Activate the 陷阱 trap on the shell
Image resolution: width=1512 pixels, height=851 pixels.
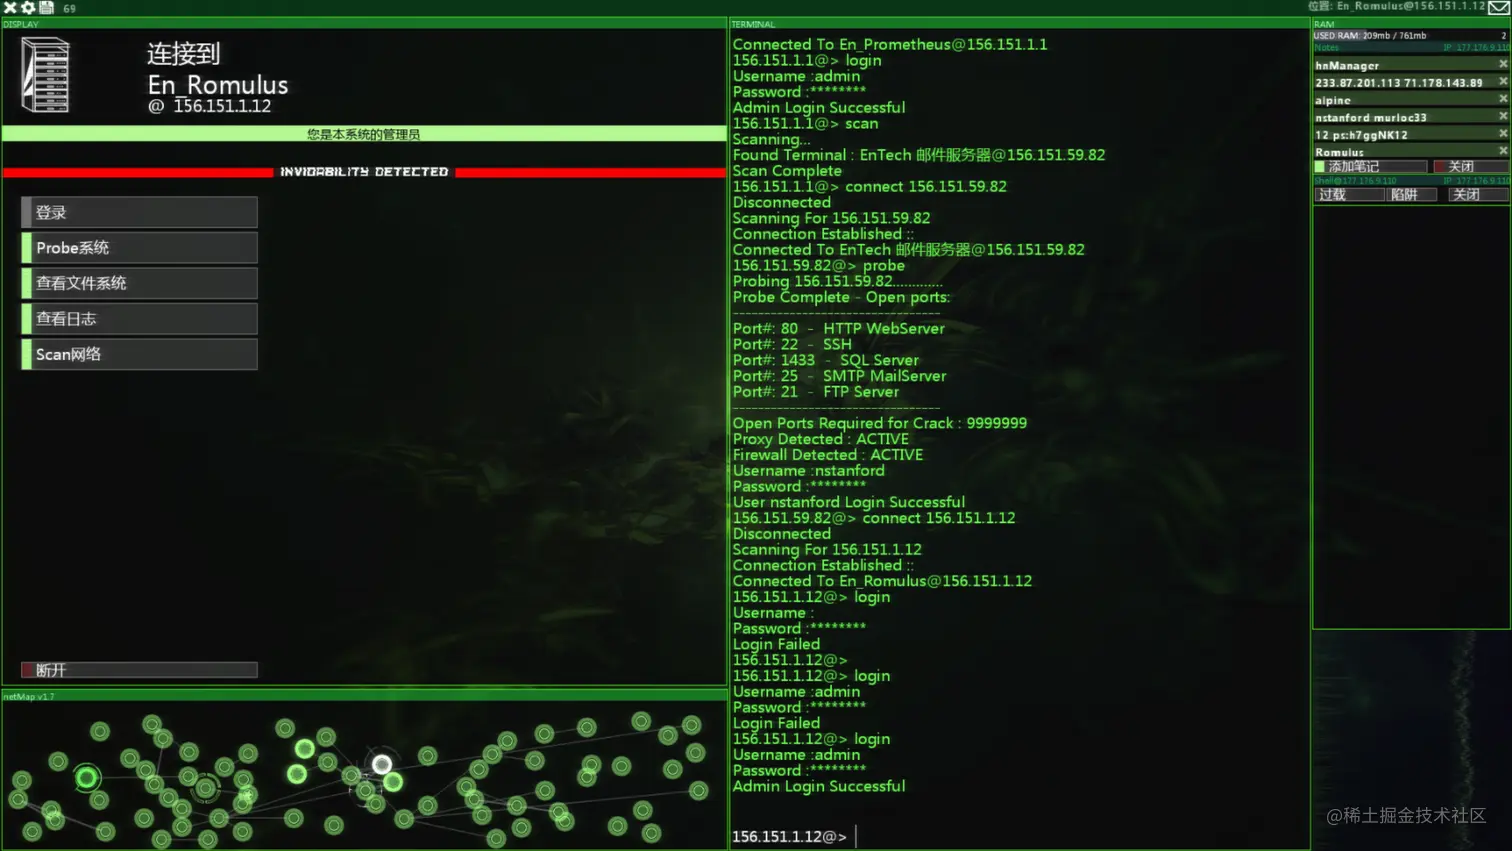(1412, 195)
